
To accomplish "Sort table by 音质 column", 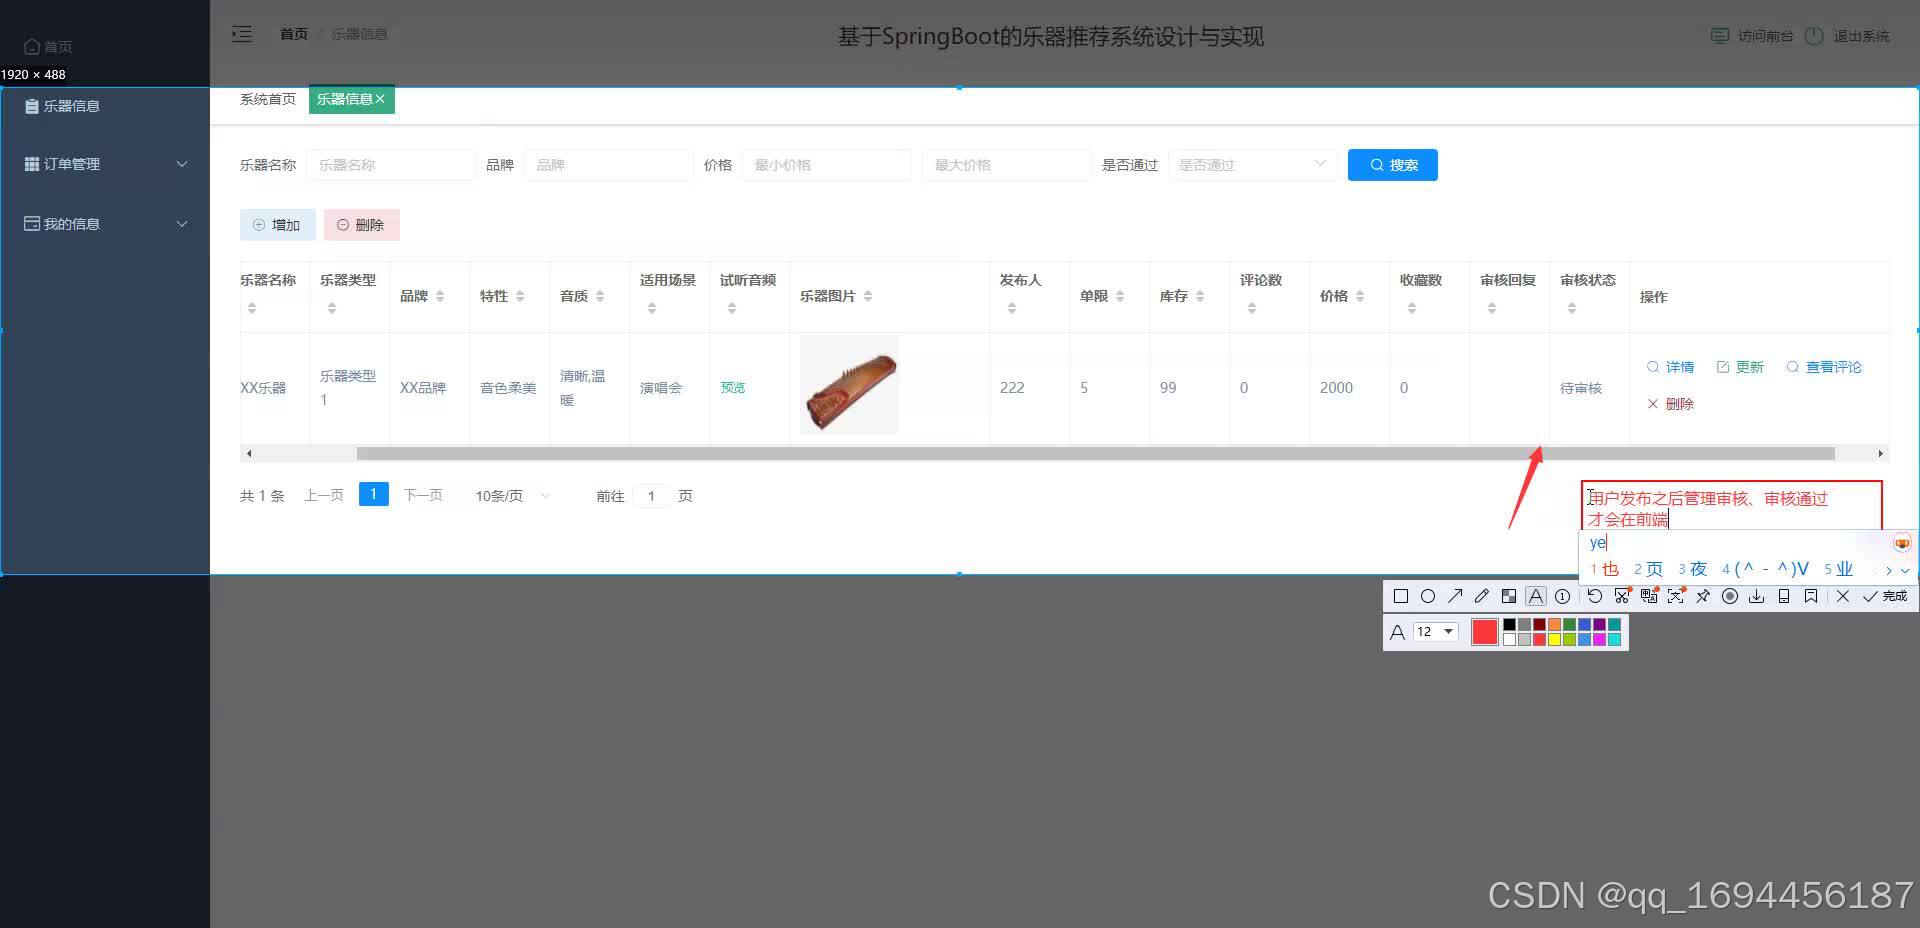I will (x=600, y=296).
